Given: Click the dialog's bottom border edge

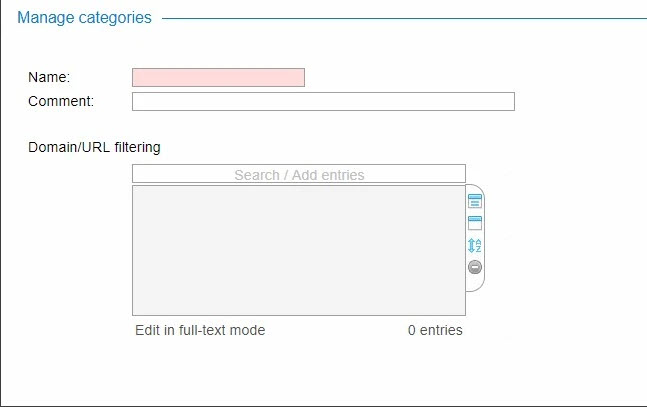Looking at the screenshot, I should tap(324, 406).
